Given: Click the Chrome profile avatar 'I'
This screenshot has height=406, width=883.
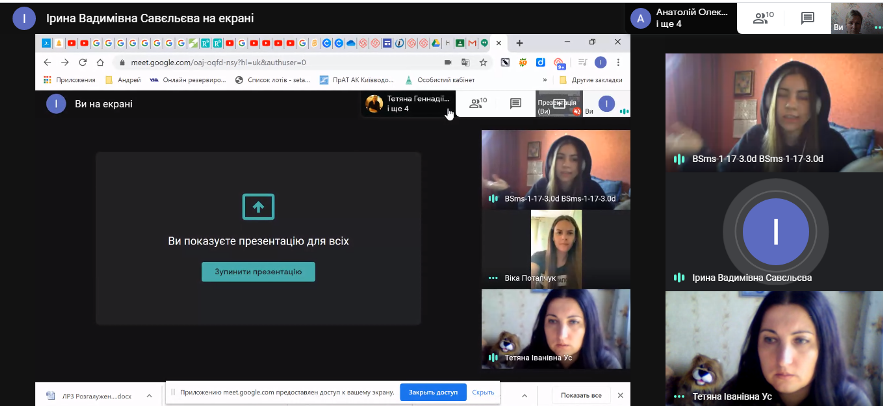Looking at the screenshot, I should point(601,63).
